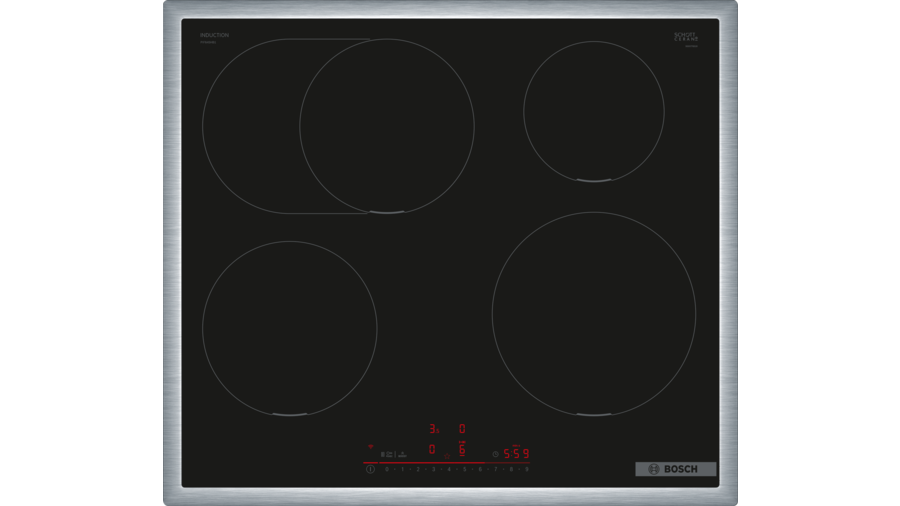The image size is (900, 506).
Task: Set power level 5 on the slider
Action: (x=464, y=469)
